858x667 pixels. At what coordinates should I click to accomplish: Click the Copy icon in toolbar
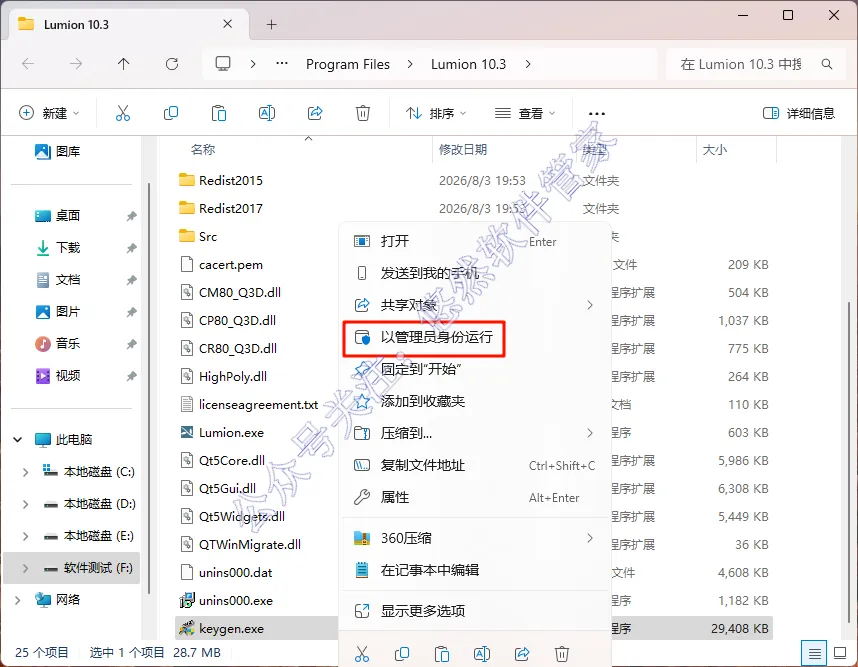171,113
